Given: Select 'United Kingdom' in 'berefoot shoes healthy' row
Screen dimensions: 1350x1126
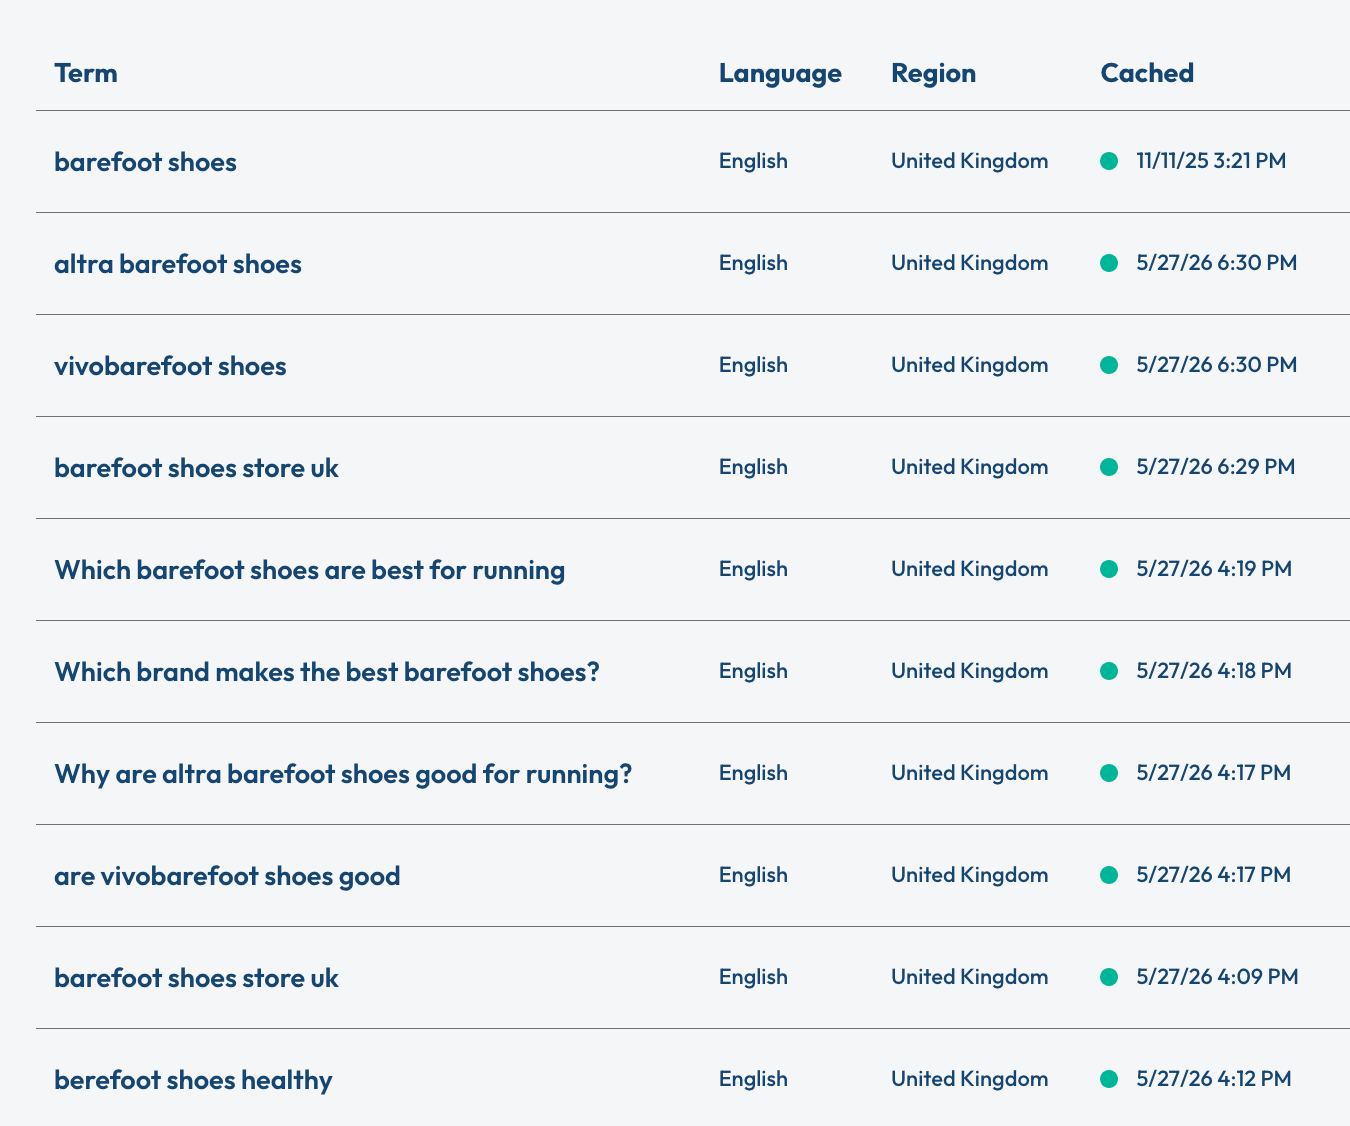Looking at the screenshot, I should [x=970, y=1079].
